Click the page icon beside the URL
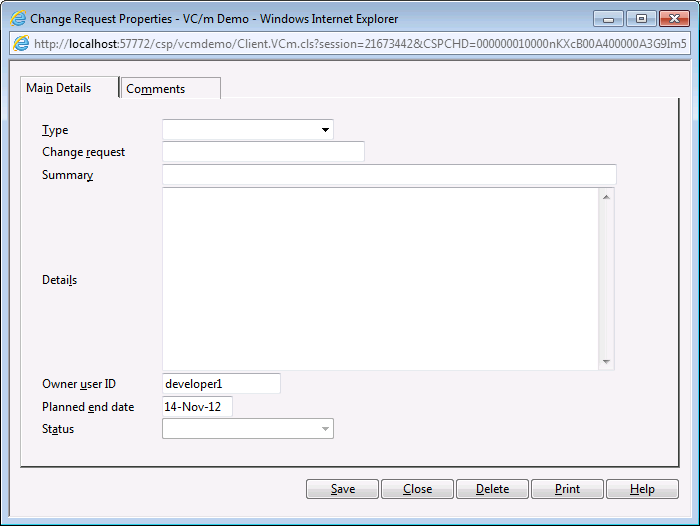 coord(20,44)
